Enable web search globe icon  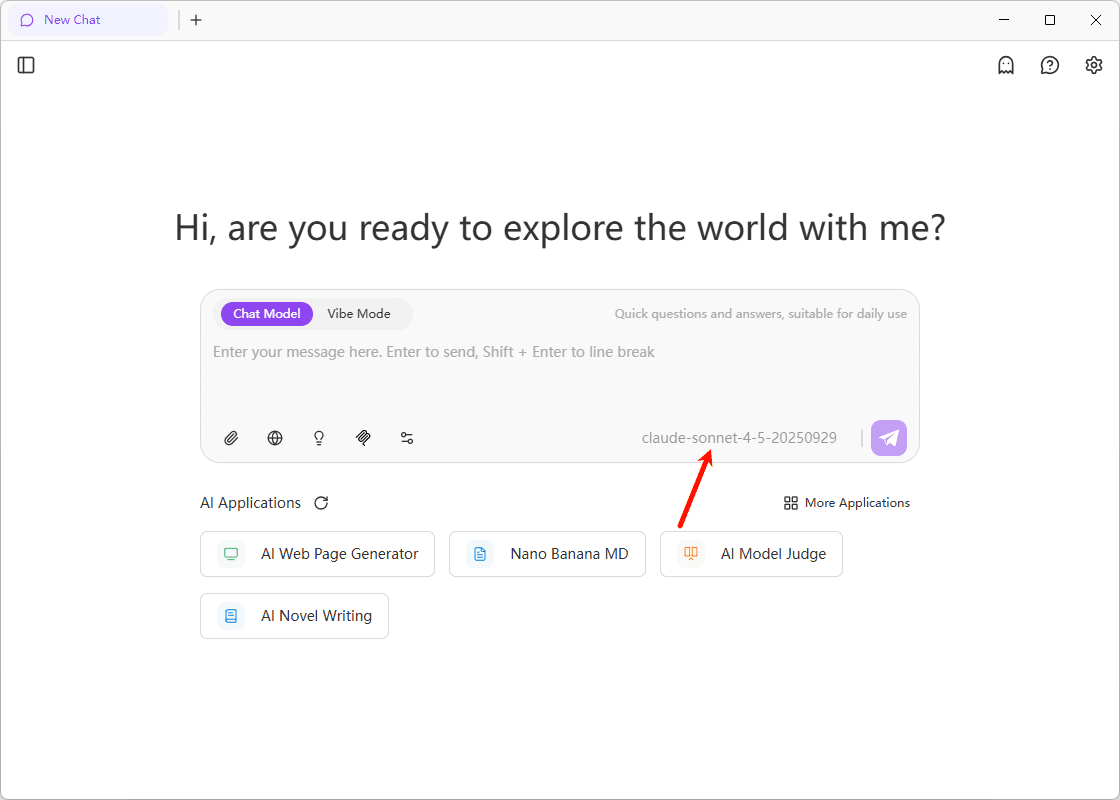click(x=275, y=438)
